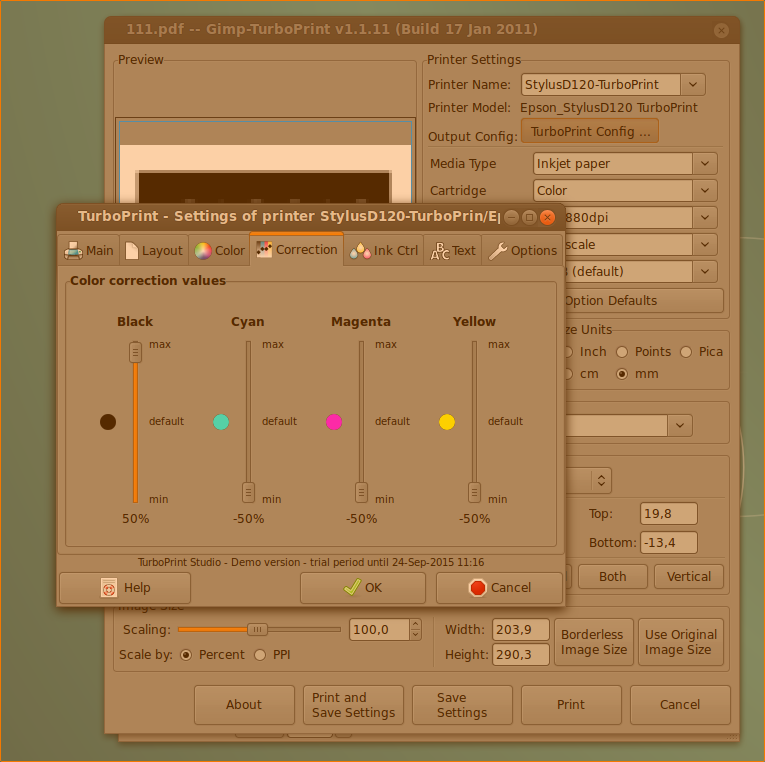Image resolution: width=765 pixels, height=762 pixels.
Task: Click the Black correction slider handle
Action: point(136,352)
